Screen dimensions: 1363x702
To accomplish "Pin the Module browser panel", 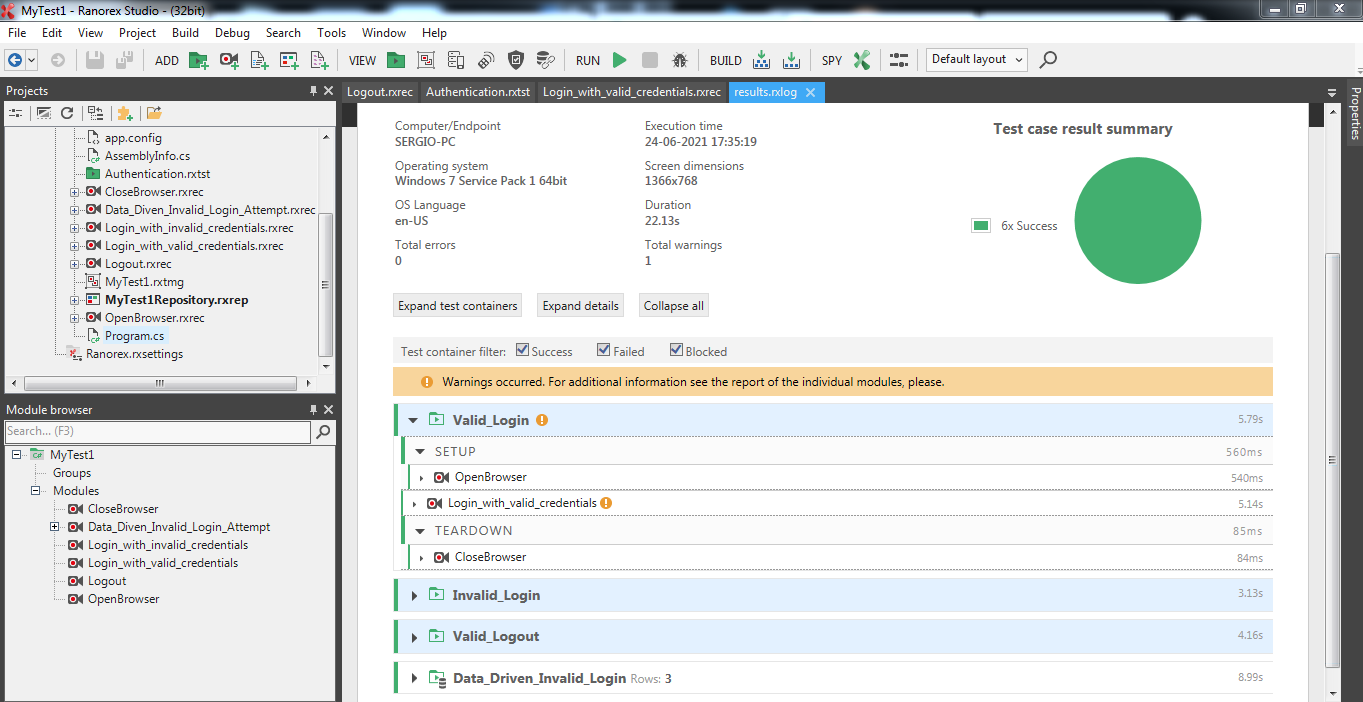I will pyautogui.click(x=314, y=410).
